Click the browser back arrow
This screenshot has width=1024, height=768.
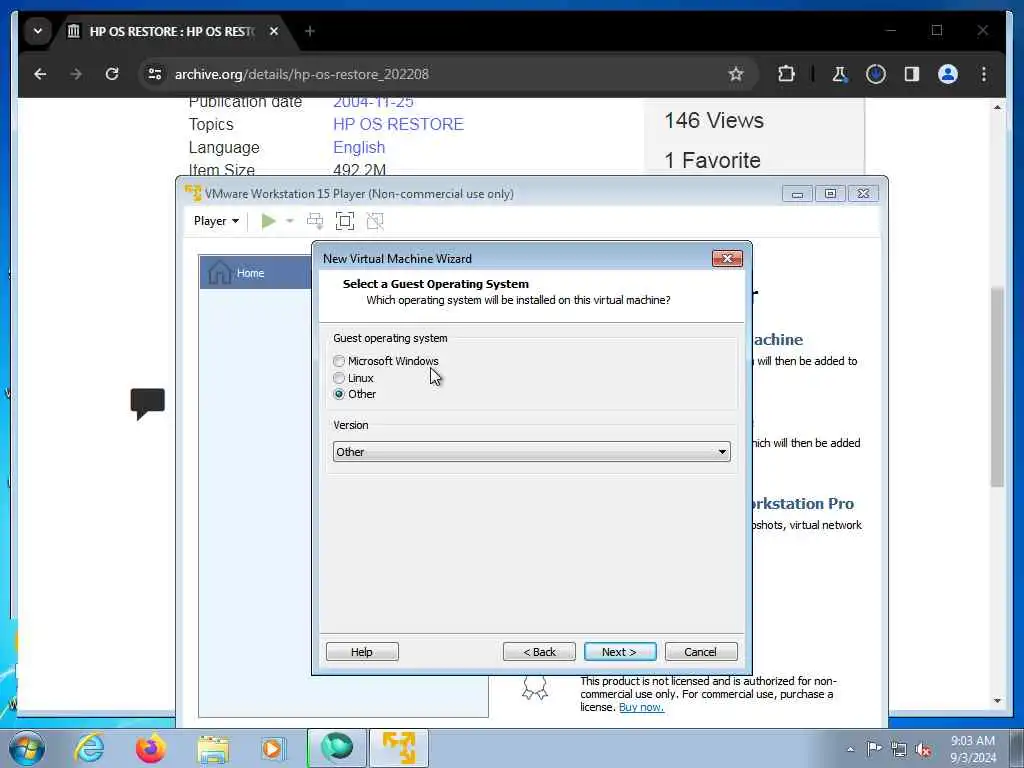[40, 74]
